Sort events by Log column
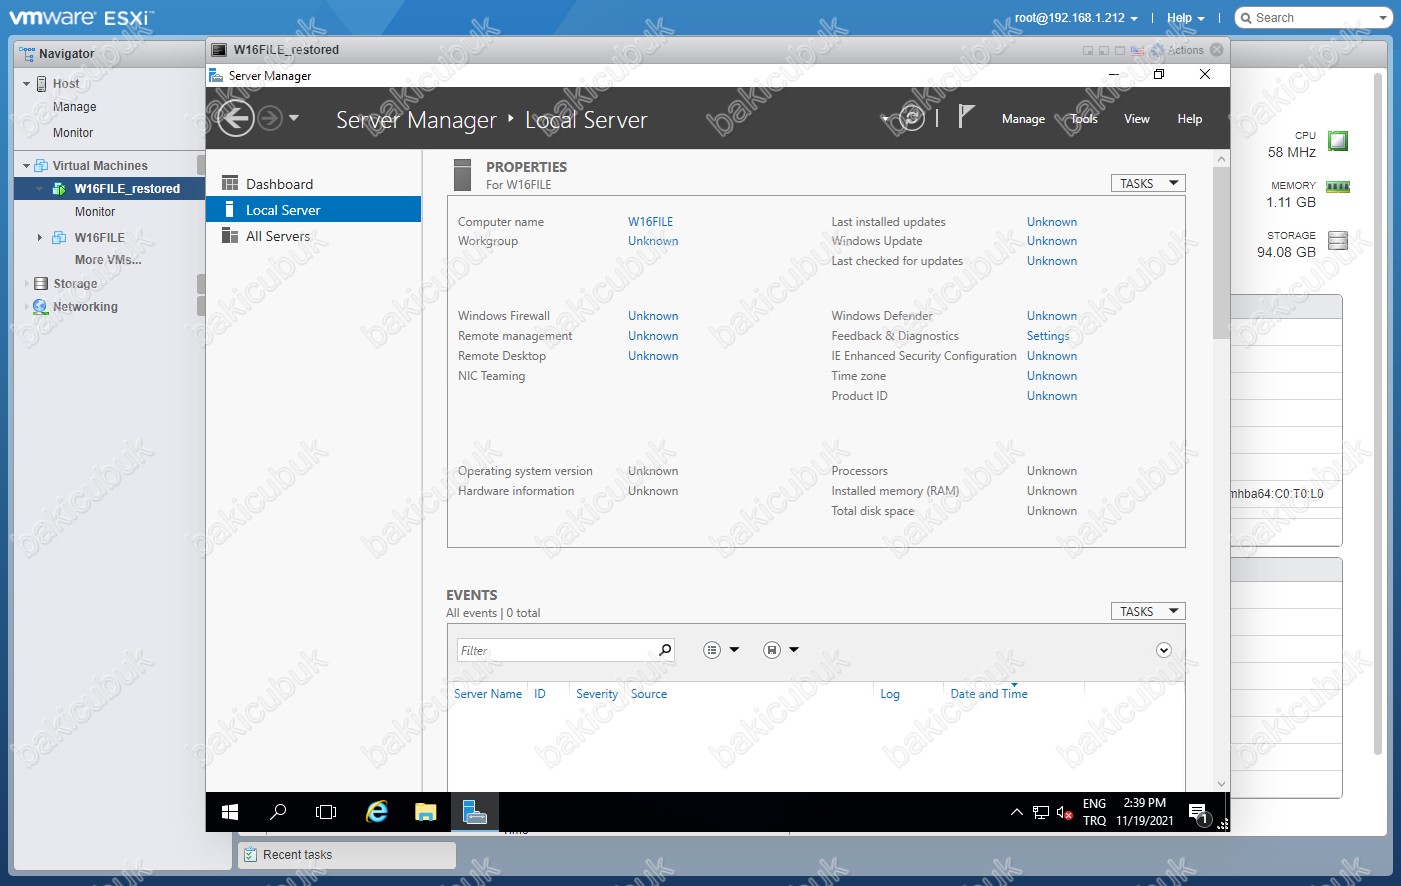The width and height of the screenshot is (1401, 886). click(890, 694)
